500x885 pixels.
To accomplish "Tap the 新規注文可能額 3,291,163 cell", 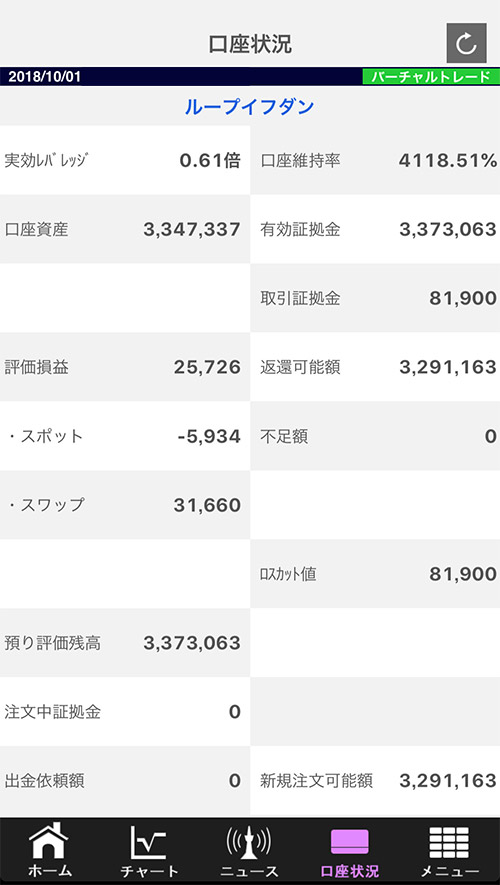I will click(x=375, y=781).
